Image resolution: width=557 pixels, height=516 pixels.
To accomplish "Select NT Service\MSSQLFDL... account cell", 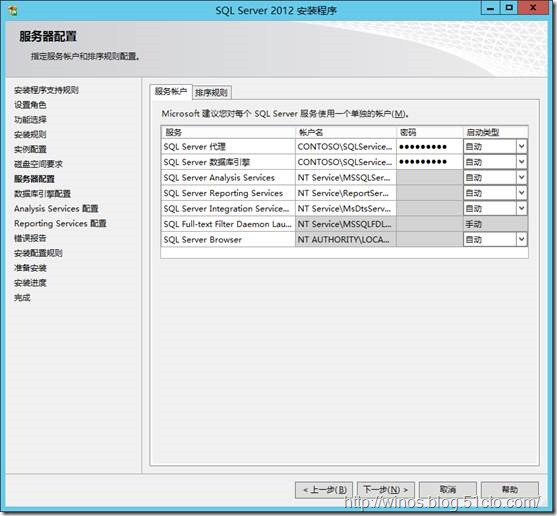I will [346, 224].
